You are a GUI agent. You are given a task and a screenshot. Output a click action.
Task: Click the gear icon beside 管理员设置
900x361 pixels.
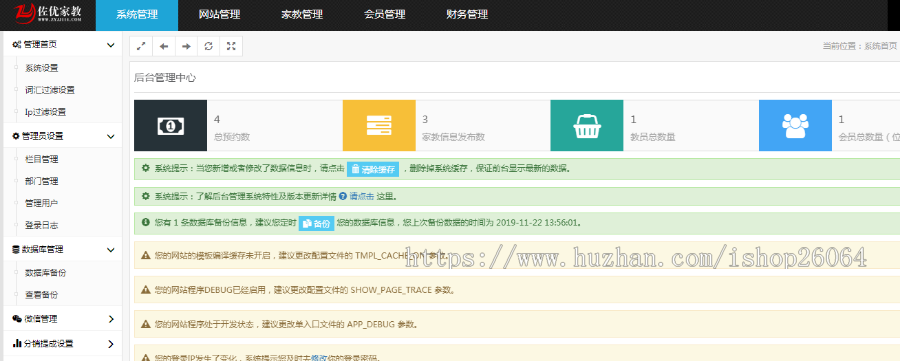16,136
